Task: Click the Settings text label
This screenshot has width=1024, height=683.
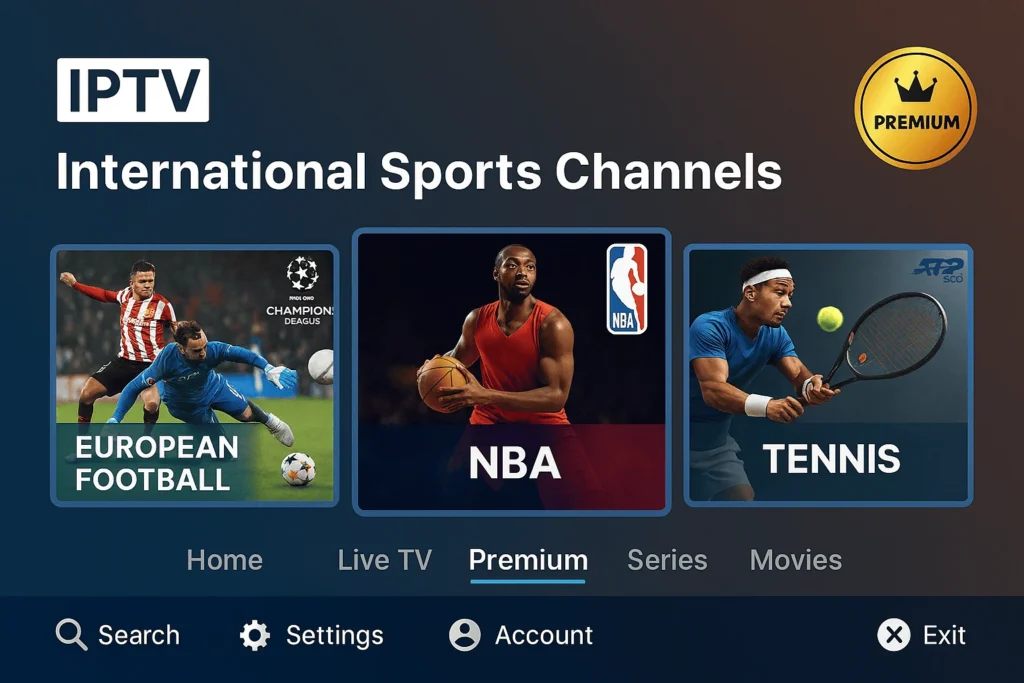Action: coord(335,635)
